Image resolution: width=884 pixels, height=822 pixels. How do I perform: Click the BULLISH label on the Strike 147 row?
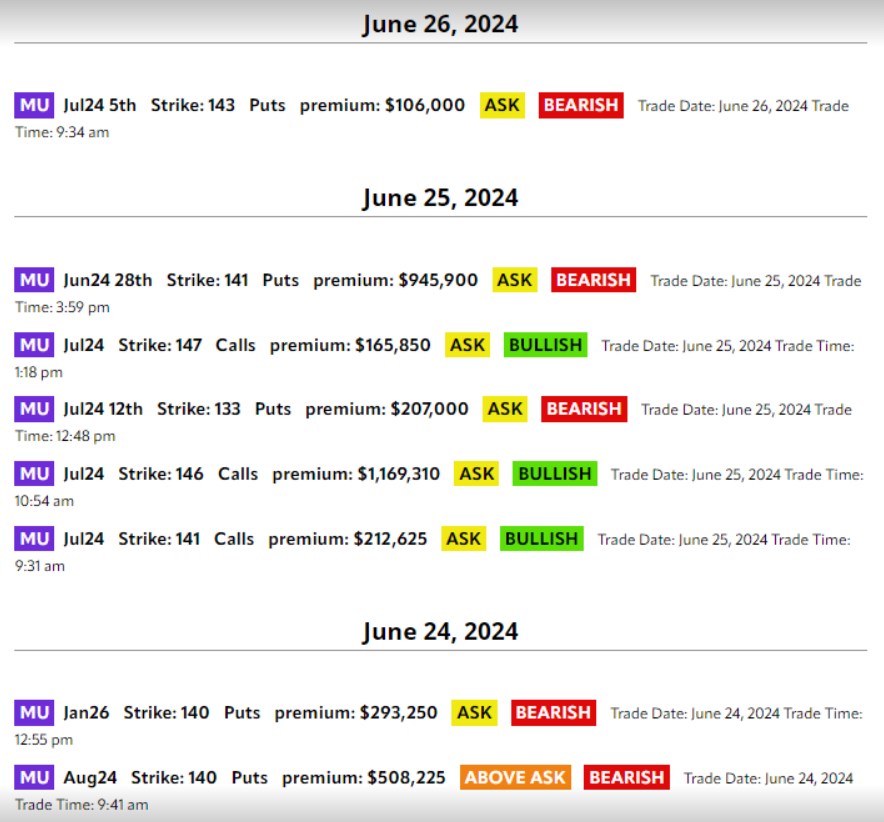click(545, 345)
